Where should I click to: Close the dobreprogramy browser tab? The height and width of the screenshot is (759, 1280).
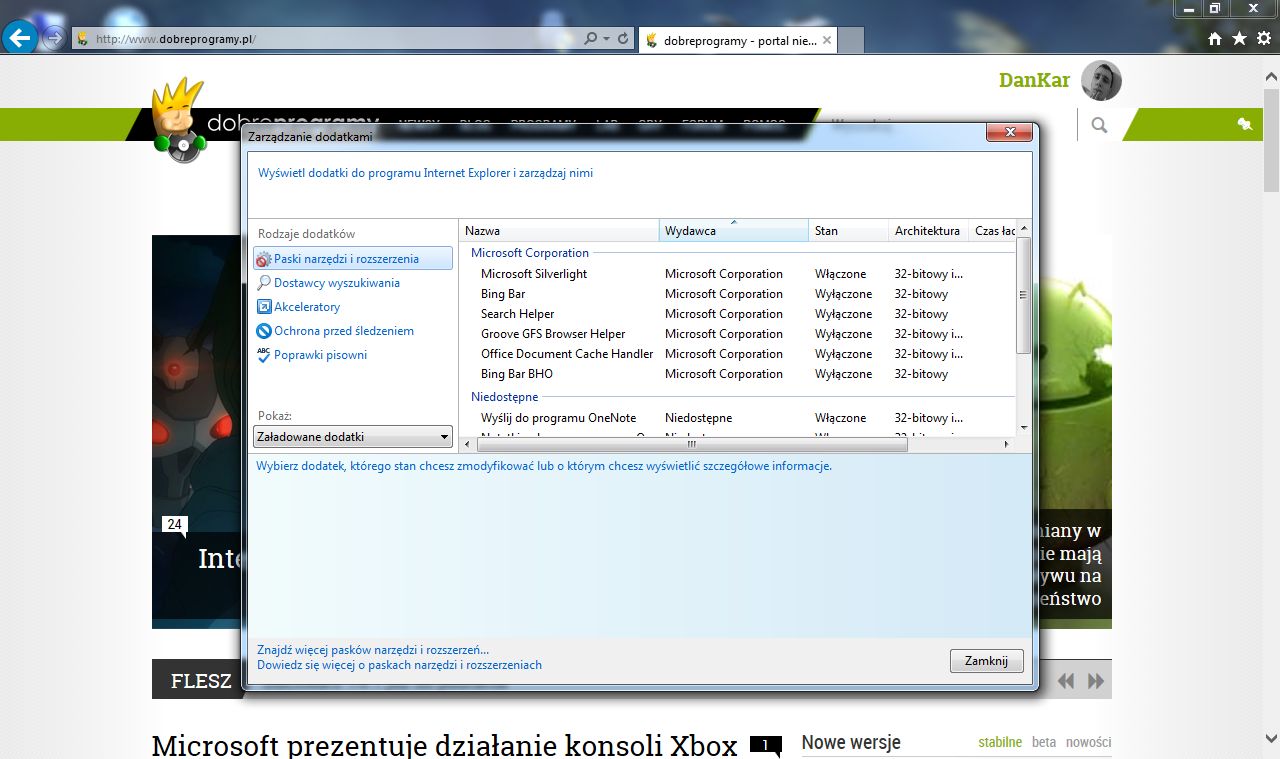(827, 40)
